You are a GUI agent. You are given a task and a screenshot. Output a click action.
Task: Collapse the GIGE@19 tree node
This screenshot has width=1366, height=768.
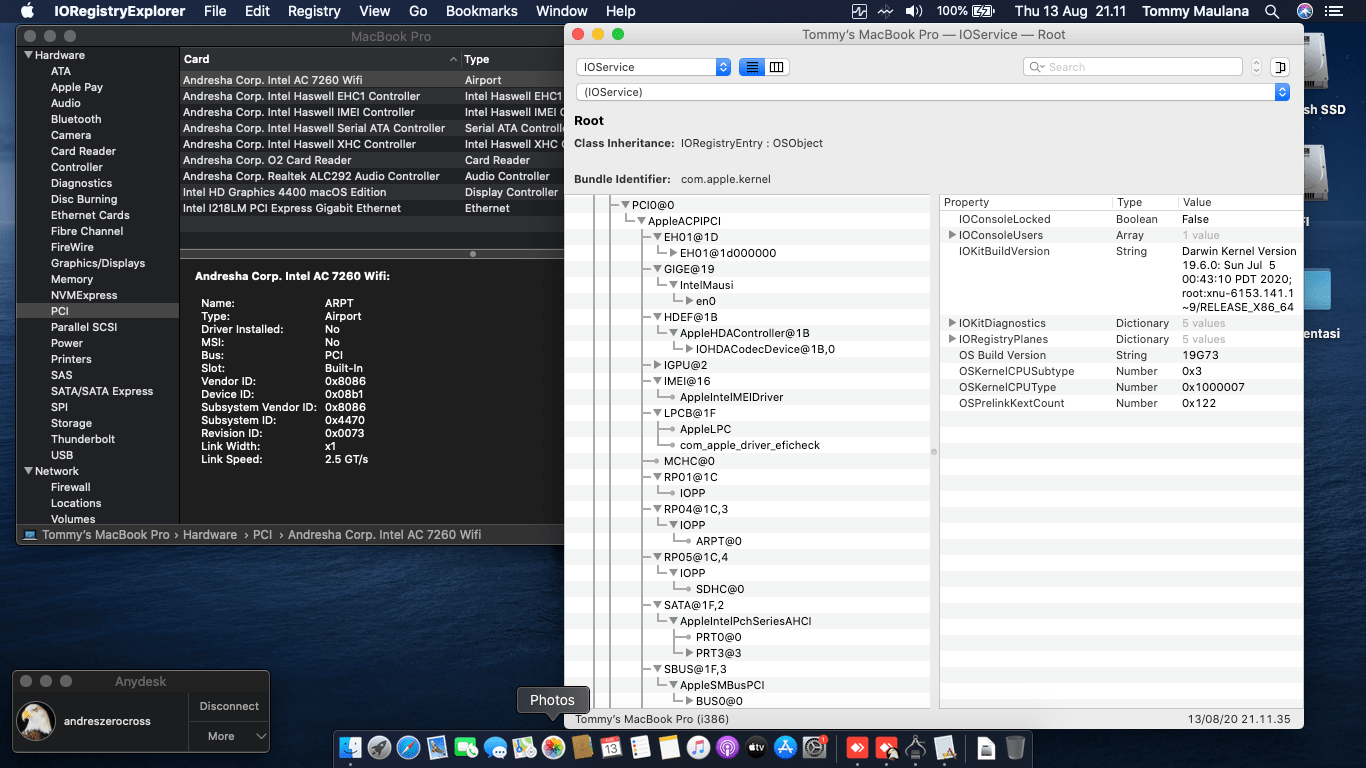(657, 269)
